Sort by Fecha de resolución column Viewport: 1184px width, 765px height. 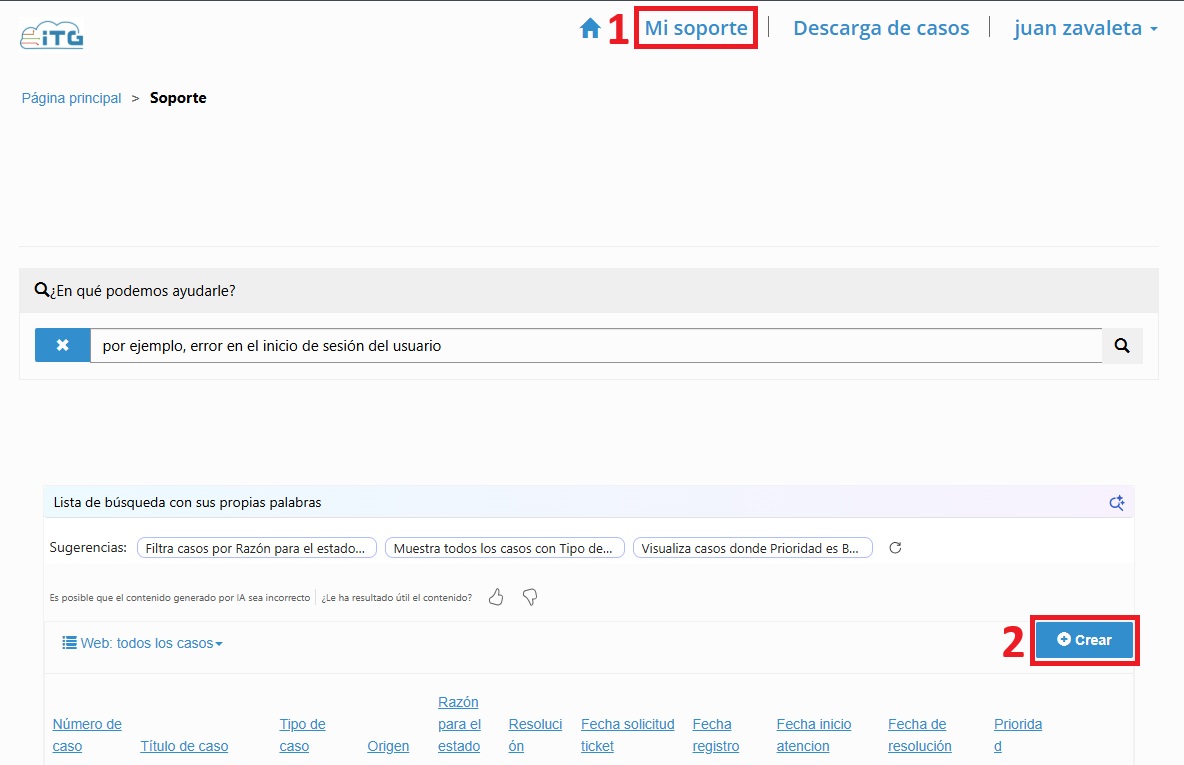pos(919,735)
